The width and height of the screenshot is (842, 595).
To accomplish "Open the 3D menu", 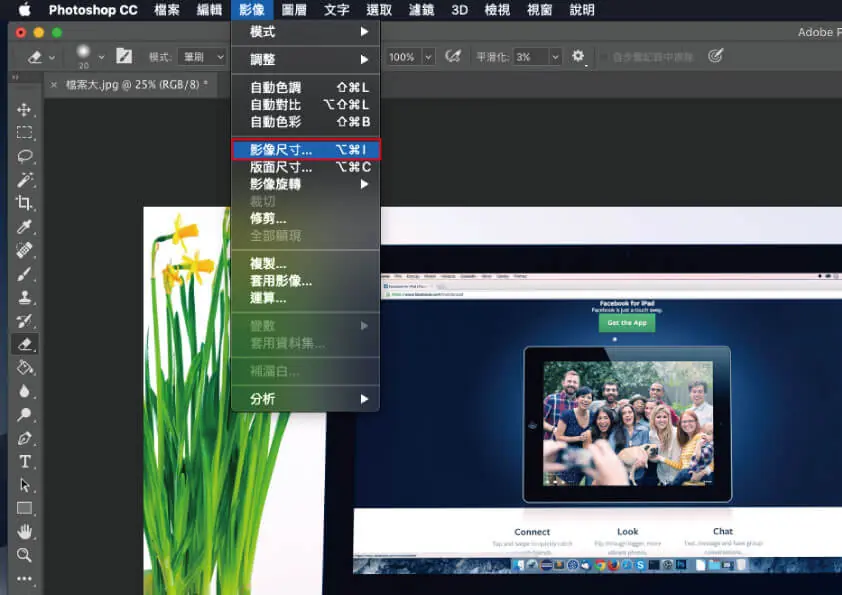I will 460,10.
